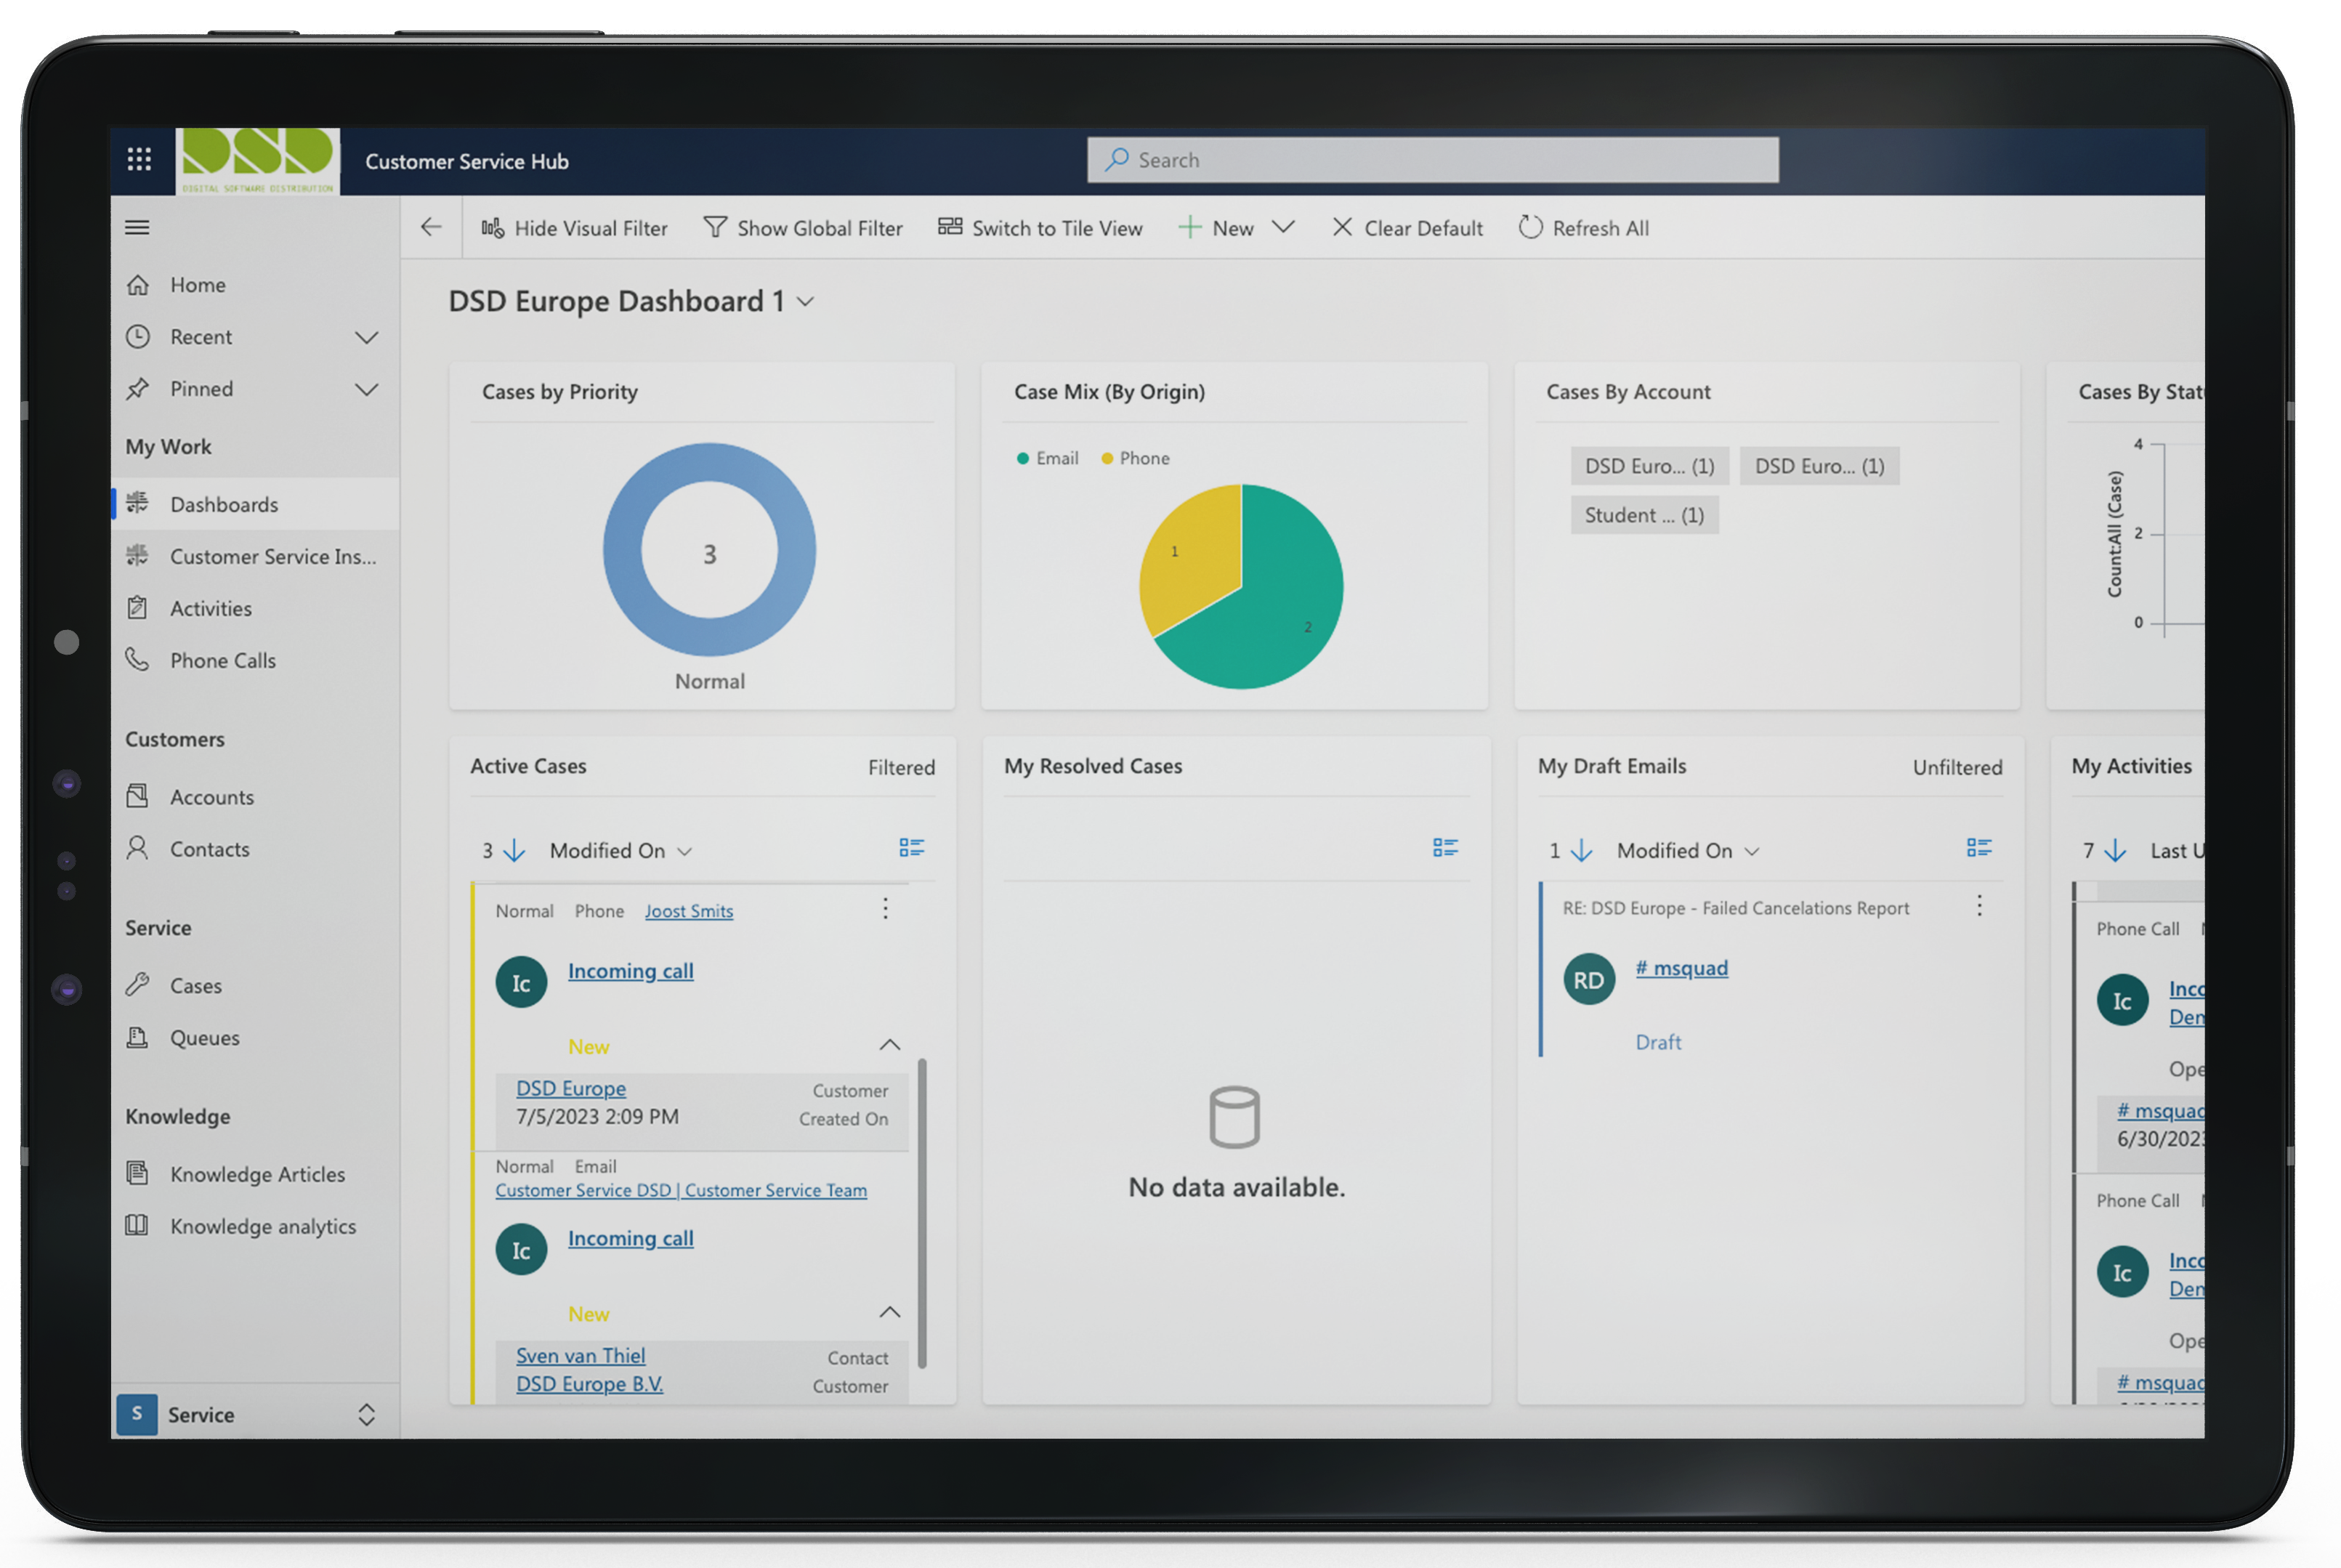Reverse sort order arrow in My Draft Emails
Screen dimensions: 2341x1568
click(x=1582, y=851)
